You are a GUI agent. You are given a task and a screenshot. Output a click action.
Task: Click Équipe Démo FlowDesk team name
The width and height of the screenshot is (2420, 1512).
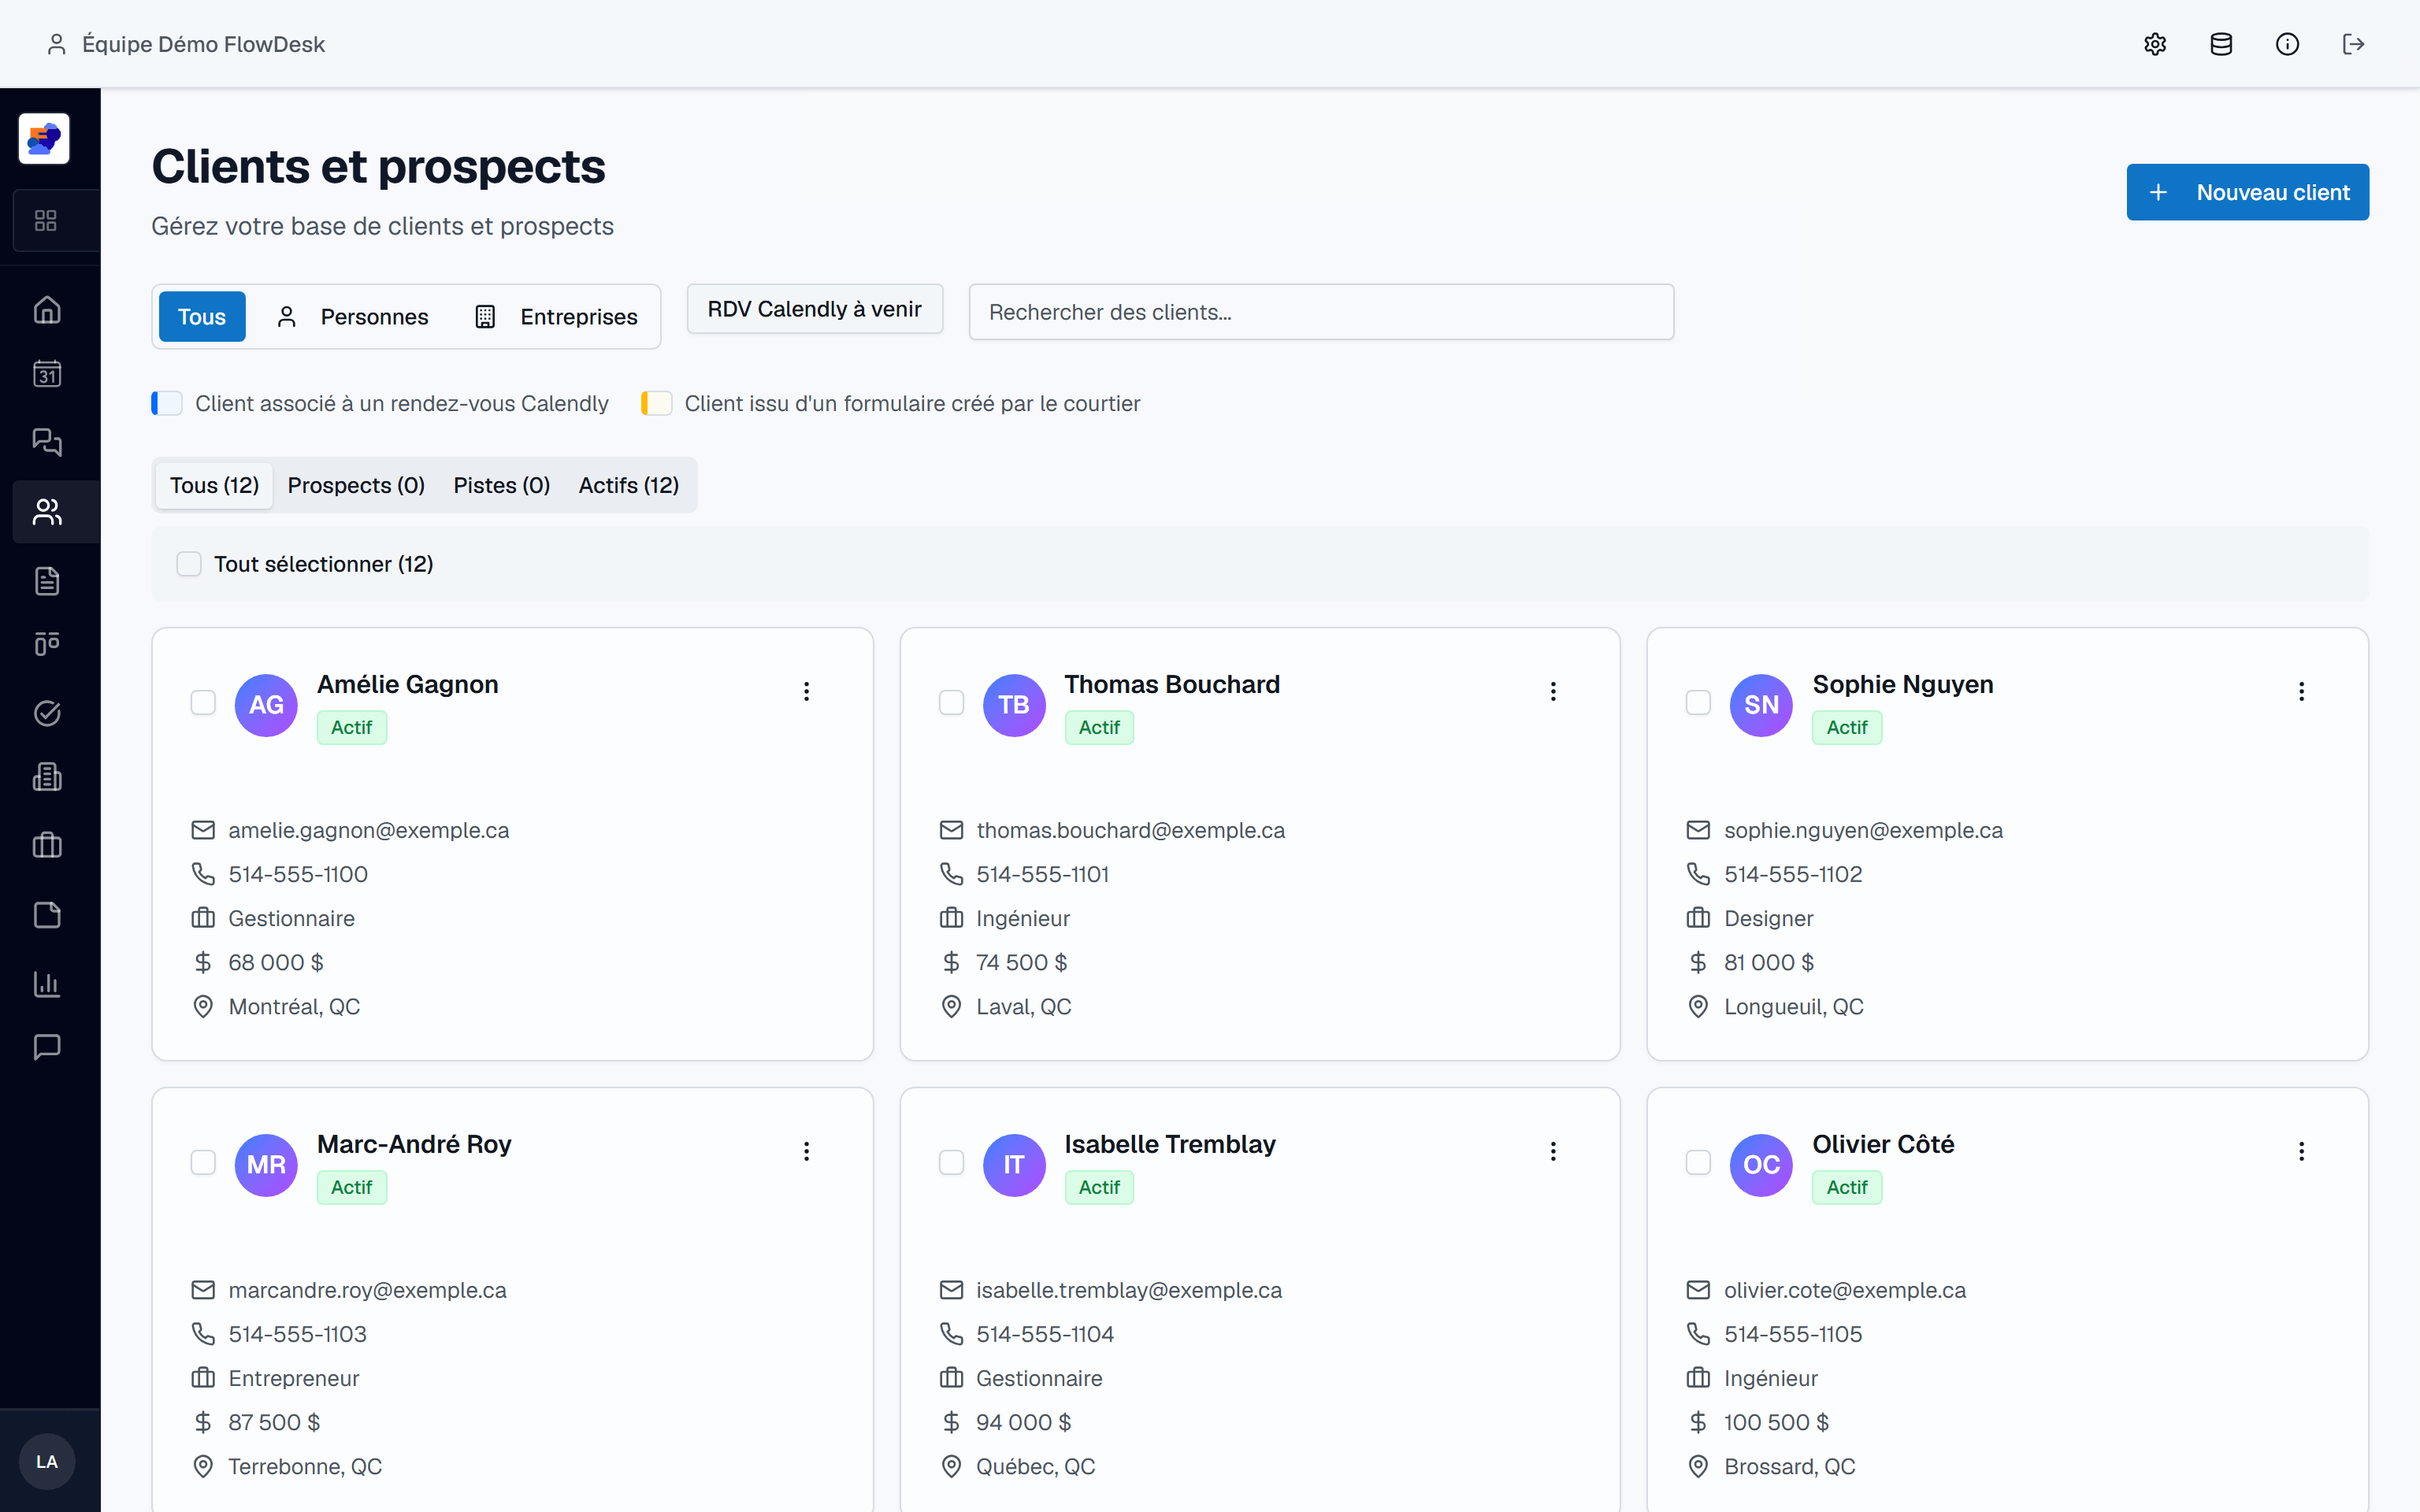pos(203,44)
